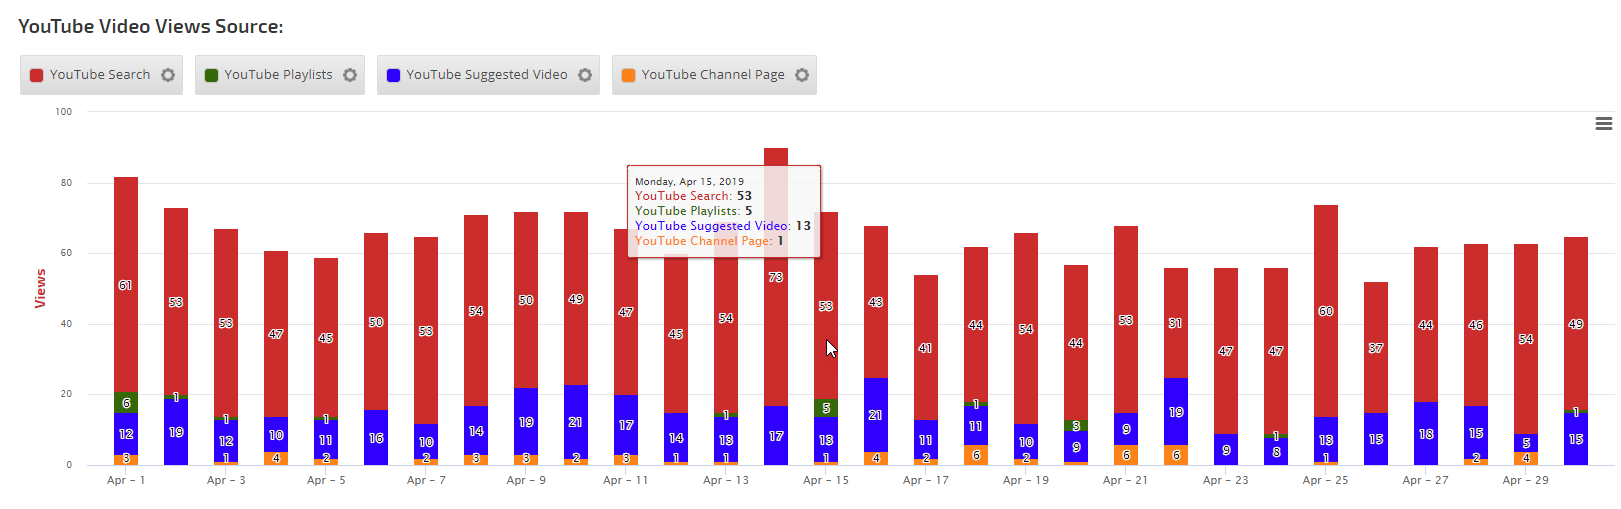Image resolution: width=1621 pixels, height=509 pixels.
Task: Click the orange YouTube Channel Page swatch
Action: pos(629,75)
